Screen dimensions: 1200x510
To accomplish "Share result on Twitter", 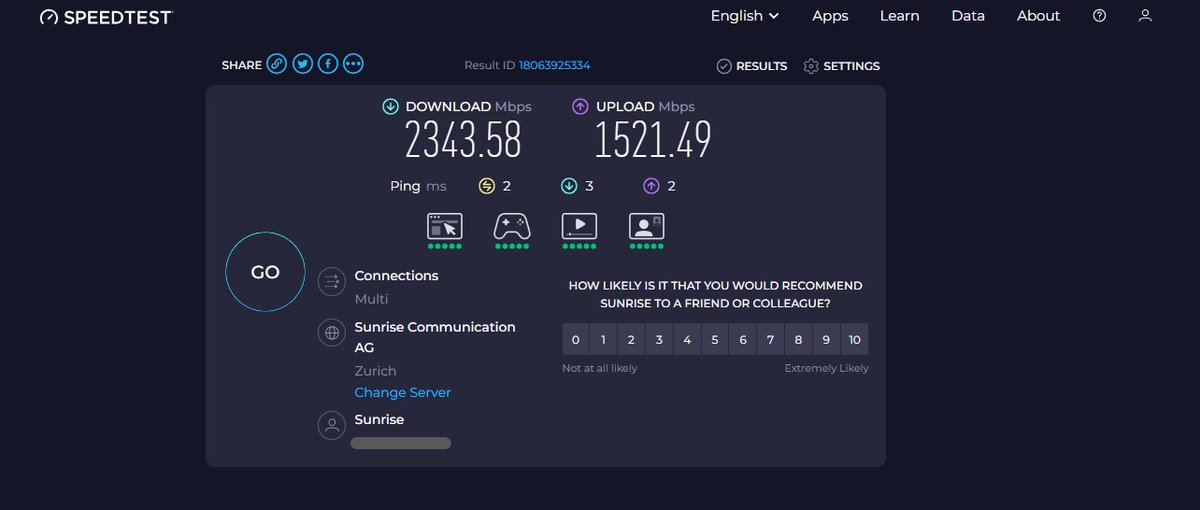I will coord(302,64).
